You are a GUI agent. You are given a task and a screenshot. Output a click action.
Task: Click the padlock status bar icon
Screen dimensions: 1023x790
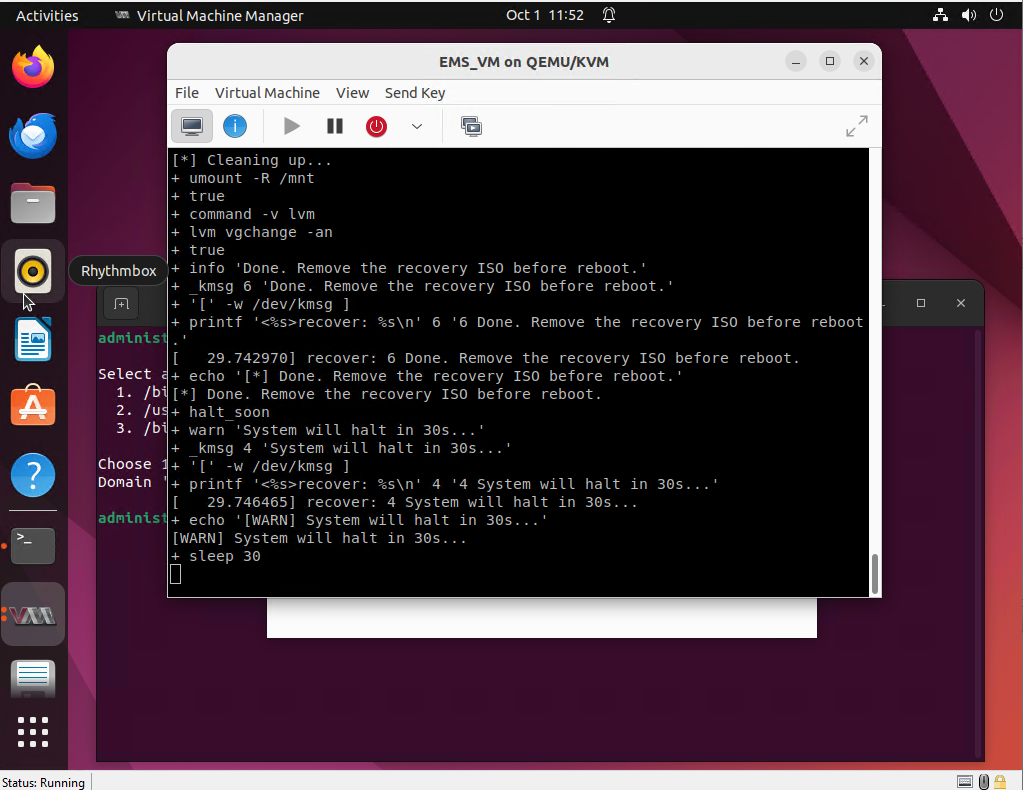(1000, 782)
